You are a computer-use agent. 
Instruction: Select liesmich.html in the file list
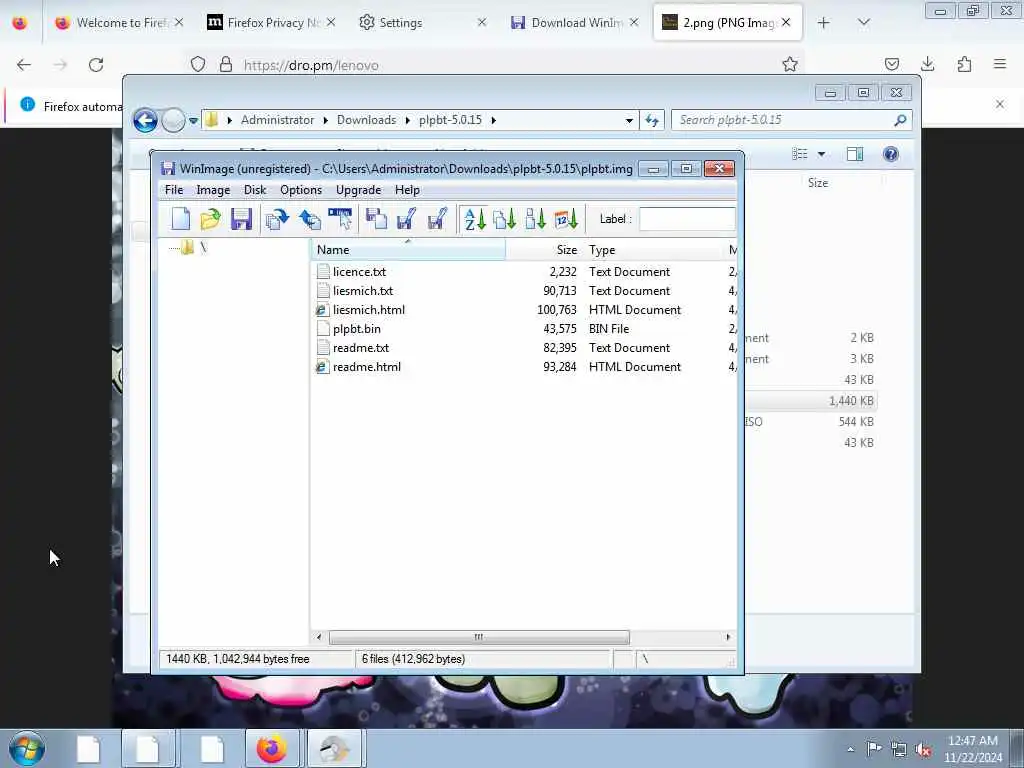(369, 310)
